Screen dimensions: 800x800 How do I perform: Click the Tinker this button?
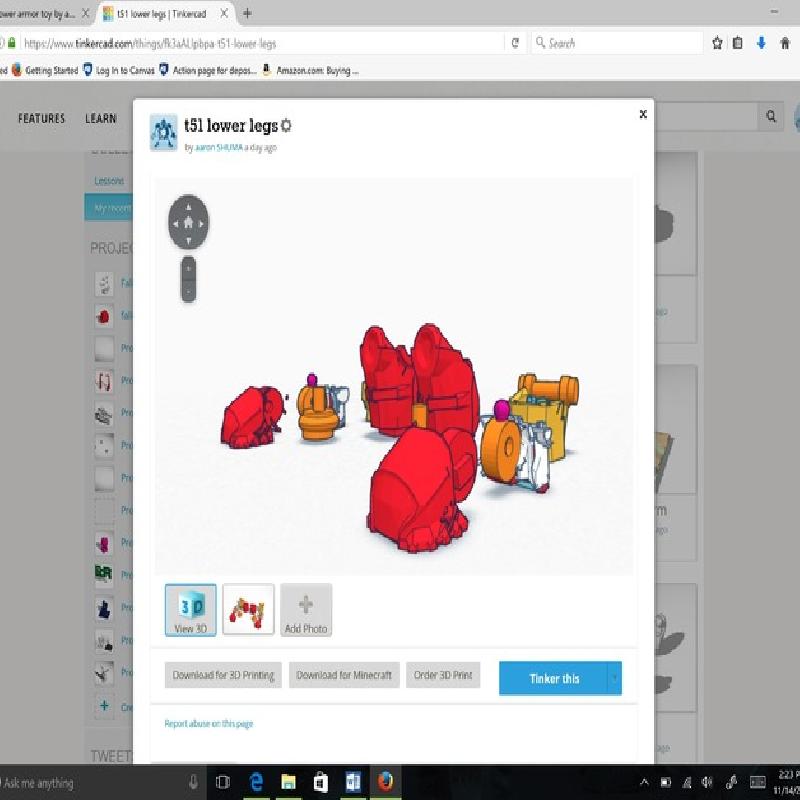554,679
